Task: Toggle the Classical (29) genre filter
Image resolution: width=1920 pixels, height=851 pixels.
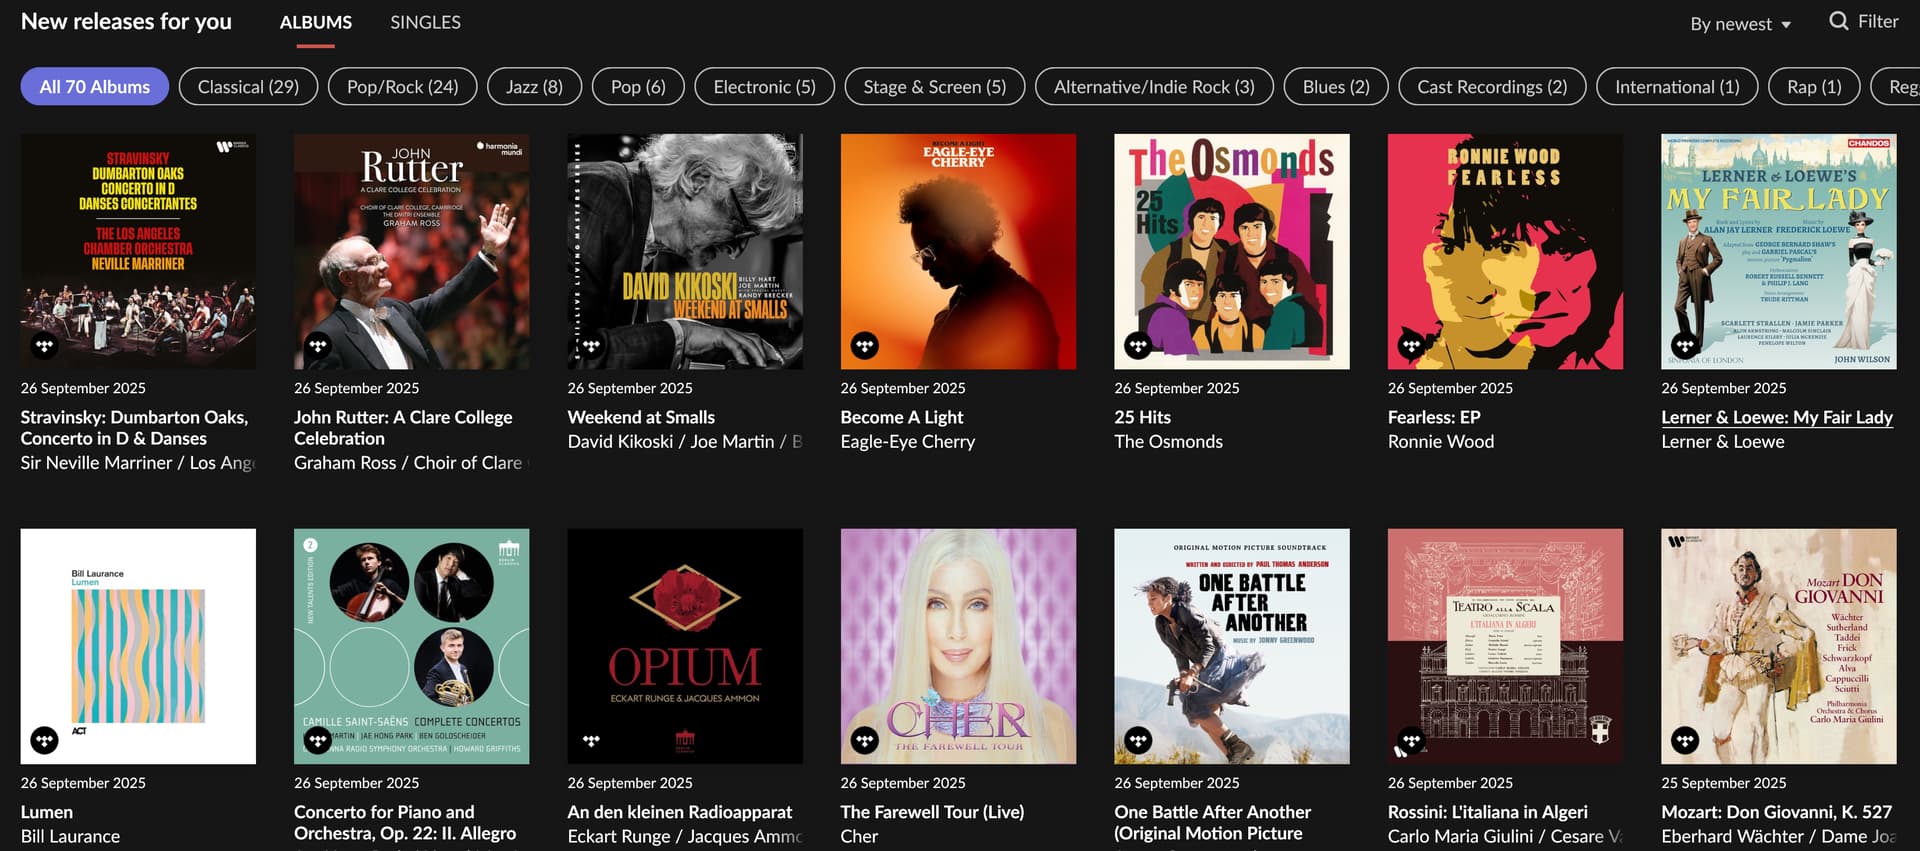Action: (x=248, y=87)
